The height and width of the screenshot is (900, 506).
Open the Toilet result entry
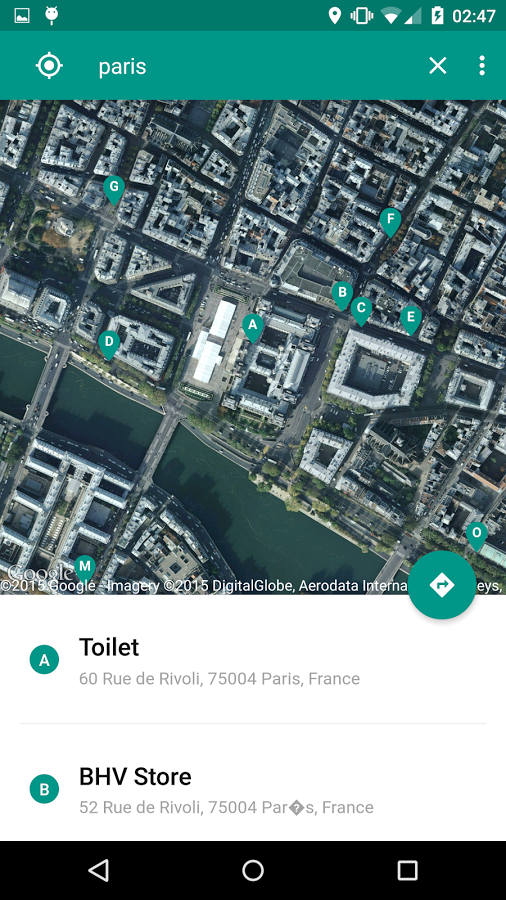253,660
